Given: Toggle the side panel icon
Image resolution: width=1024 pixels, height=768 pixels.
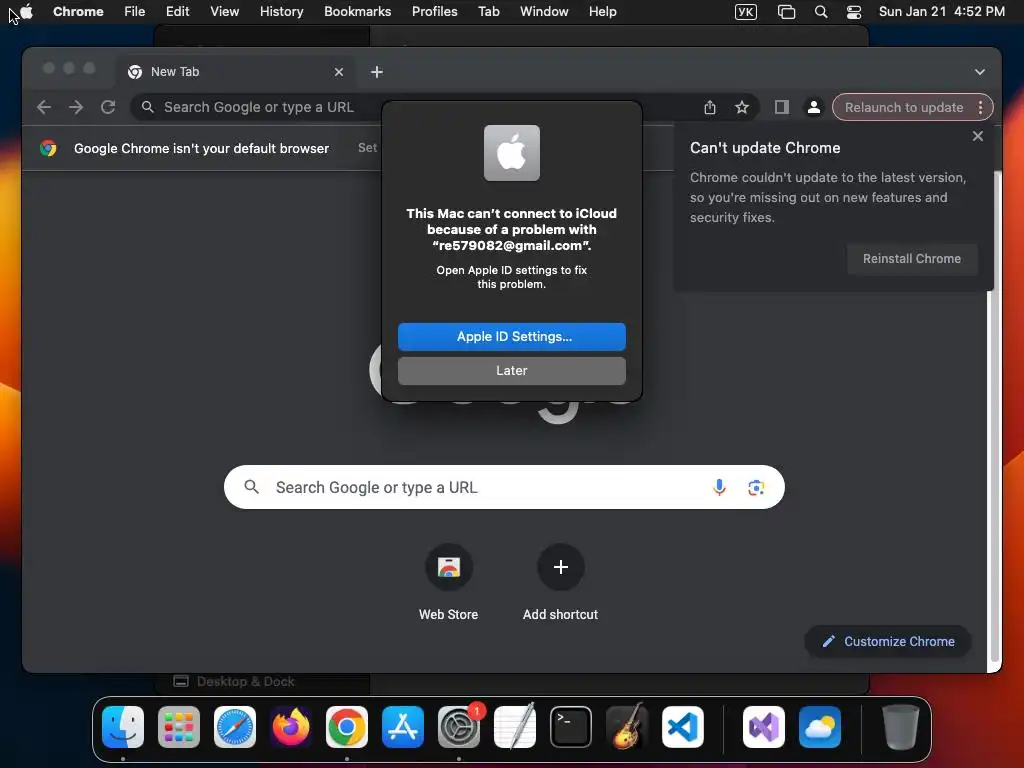Looking at the screenshot, I should coord(782,107).
